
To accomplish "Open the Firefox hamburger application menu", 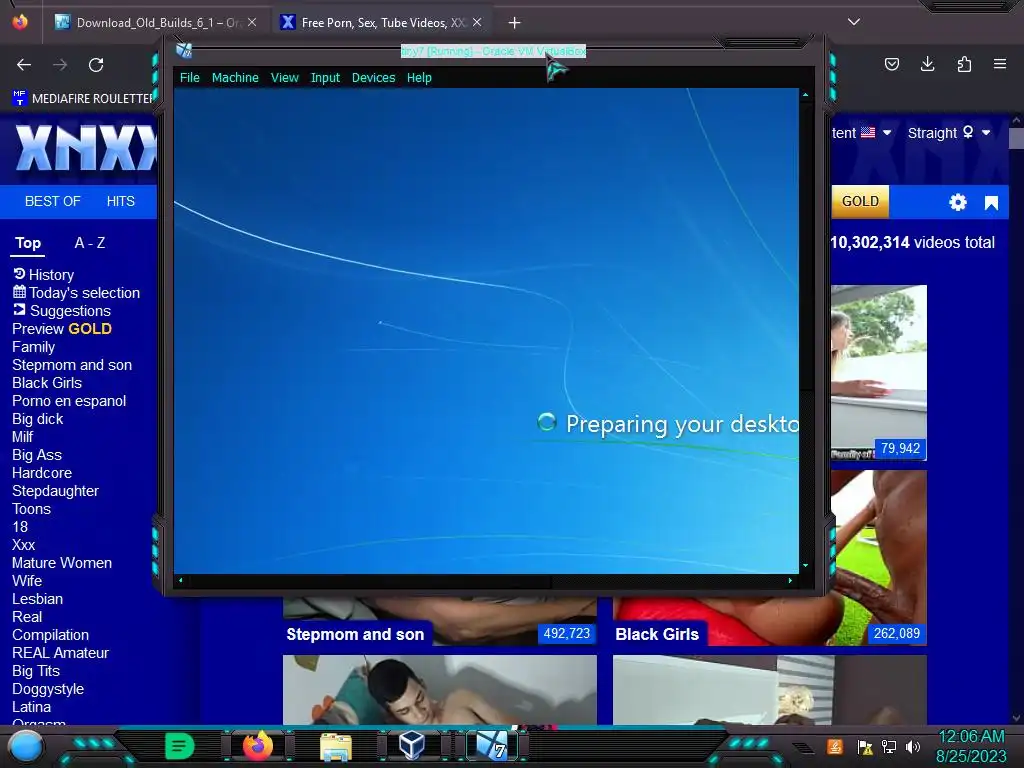I will pos(1000,64).
